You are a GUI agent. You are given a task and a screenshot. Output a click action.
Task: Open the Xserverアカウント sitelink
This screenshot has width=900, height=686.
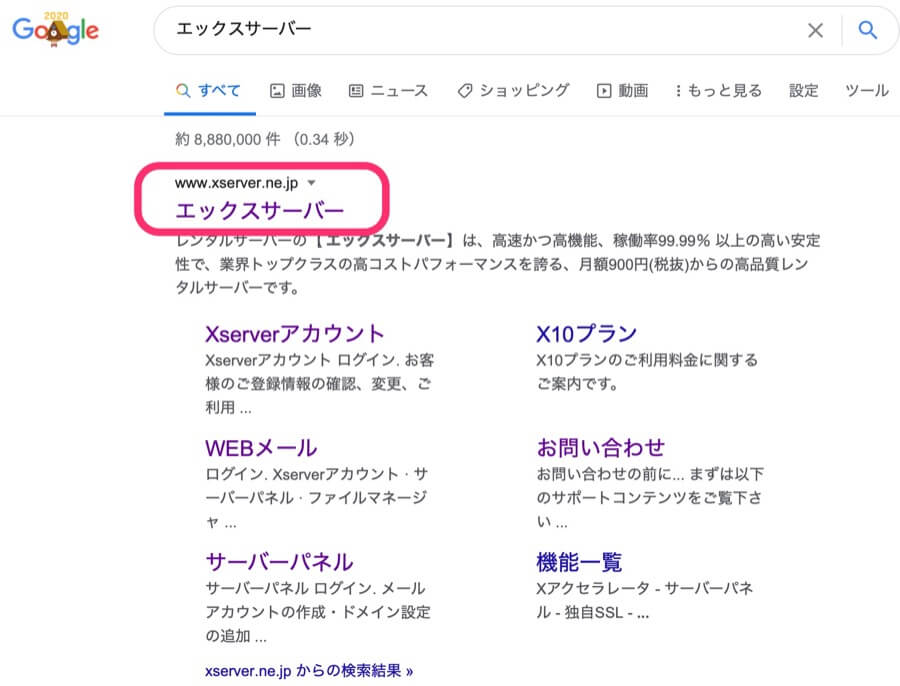[294, 333]
